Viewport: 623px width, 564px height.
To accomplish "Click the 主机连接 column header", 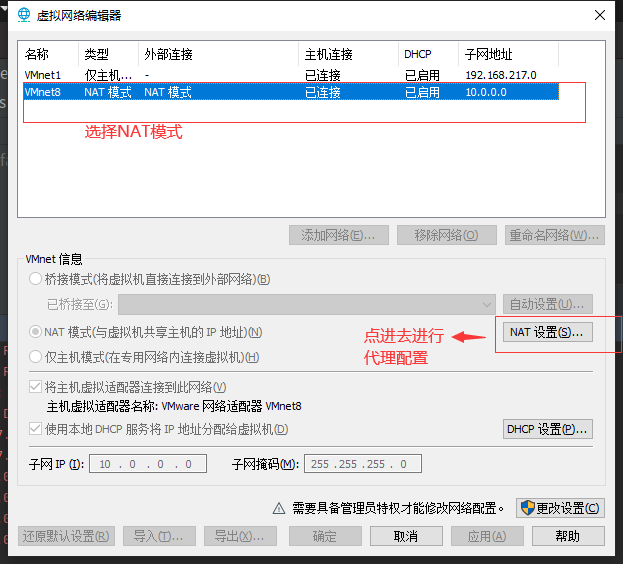I will point(348,54).
